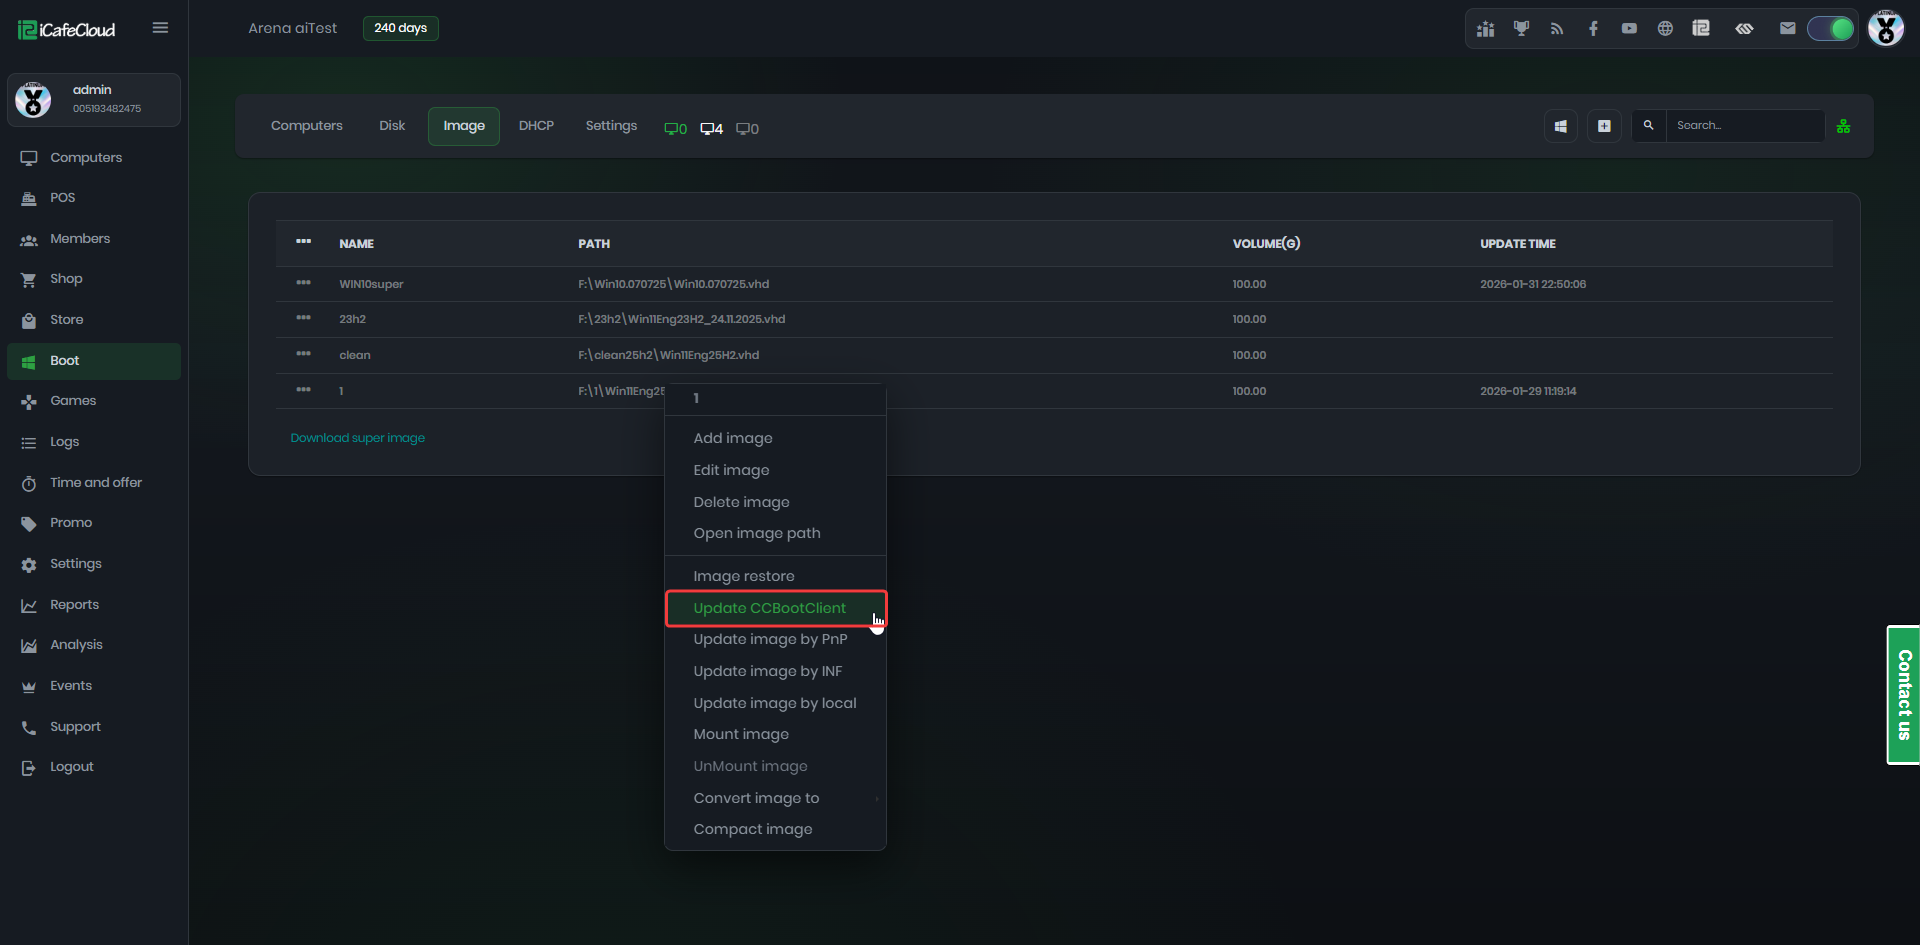Image resolution: width=1920 pixels, height=945 pixels.
Task: Open the three-dot menu for 23h2 image
Action: 303,318
